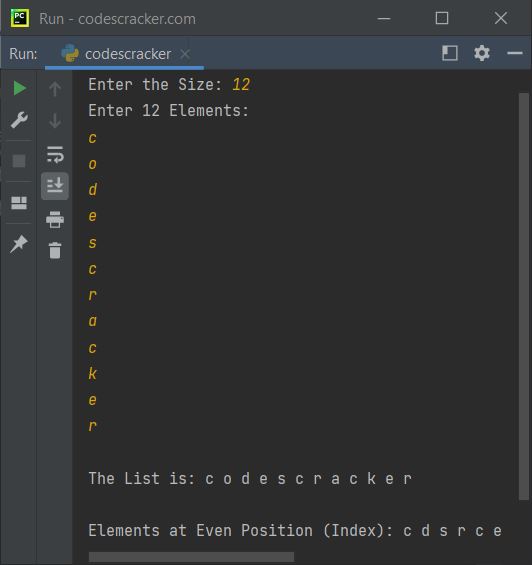Screen dimensions: 532x565
Task: Minimize the Run window
Action: click(384, 18)
